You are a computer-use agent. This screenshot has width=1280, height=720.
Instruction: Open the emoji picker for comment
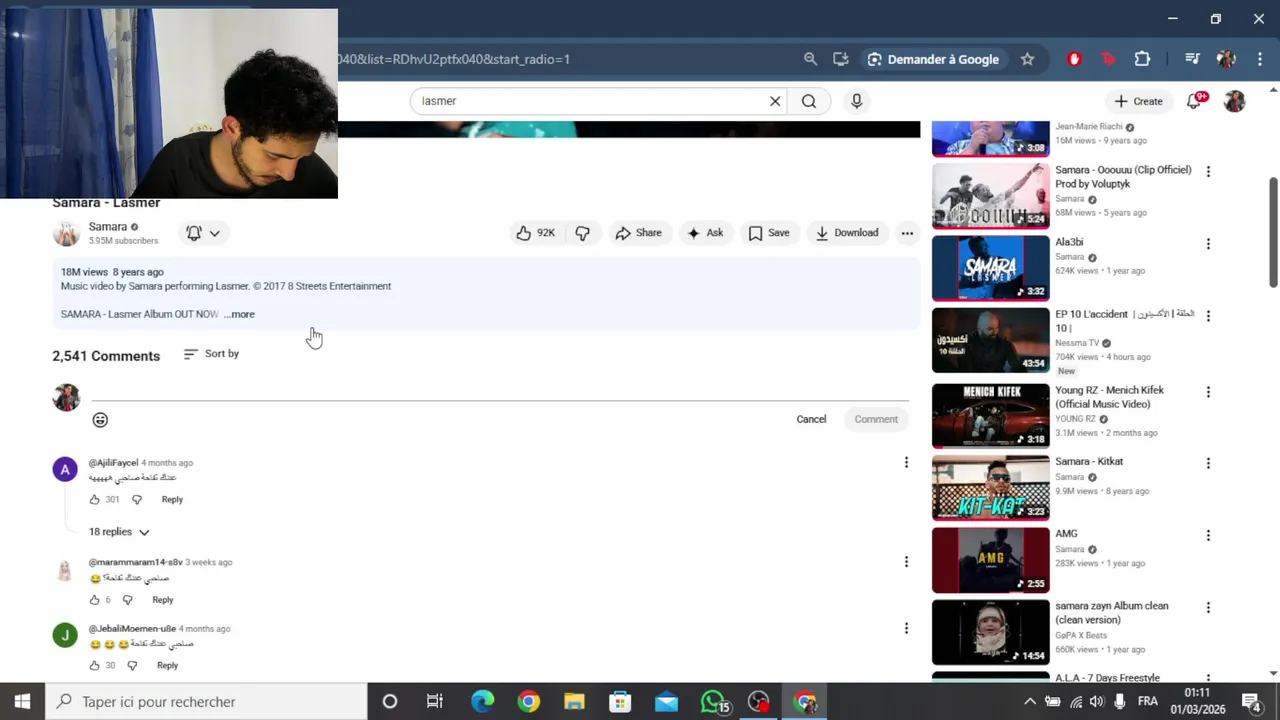[100, 420]
